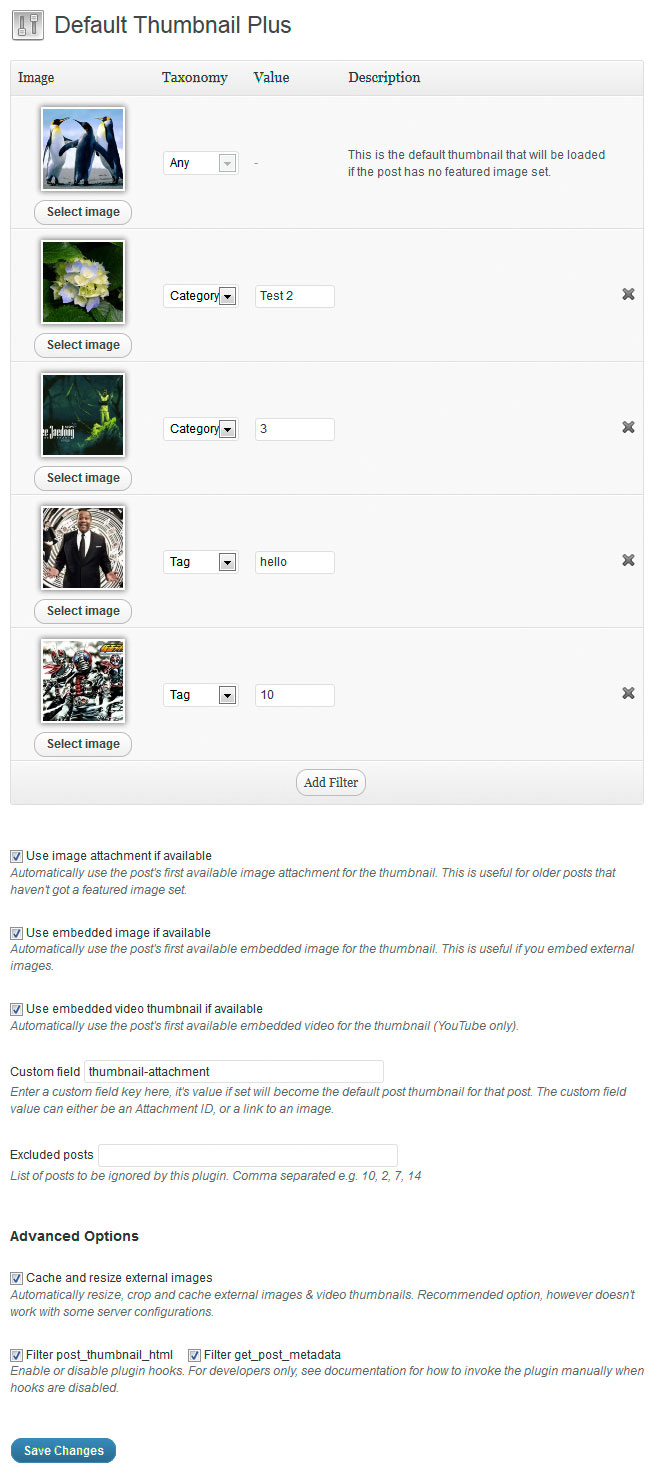Focus the Excluded posts input
Image resolution: width=652 pixels, height=1478 pixels.
(x=248, y=1155)
